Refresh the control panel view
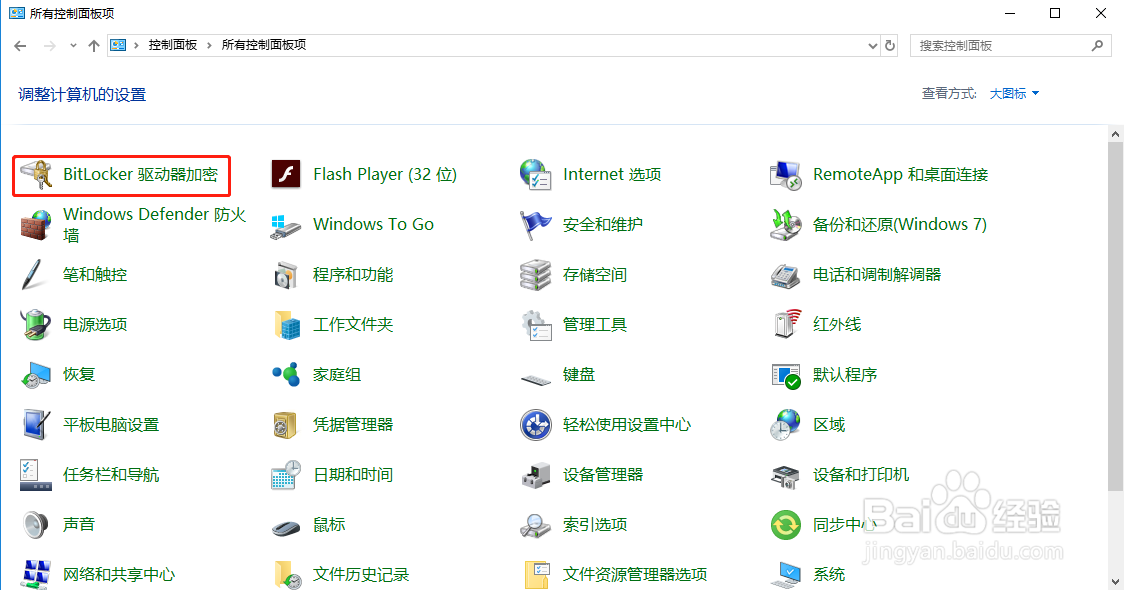Viewport: 1124px width, 590px height. click(890, 46)
